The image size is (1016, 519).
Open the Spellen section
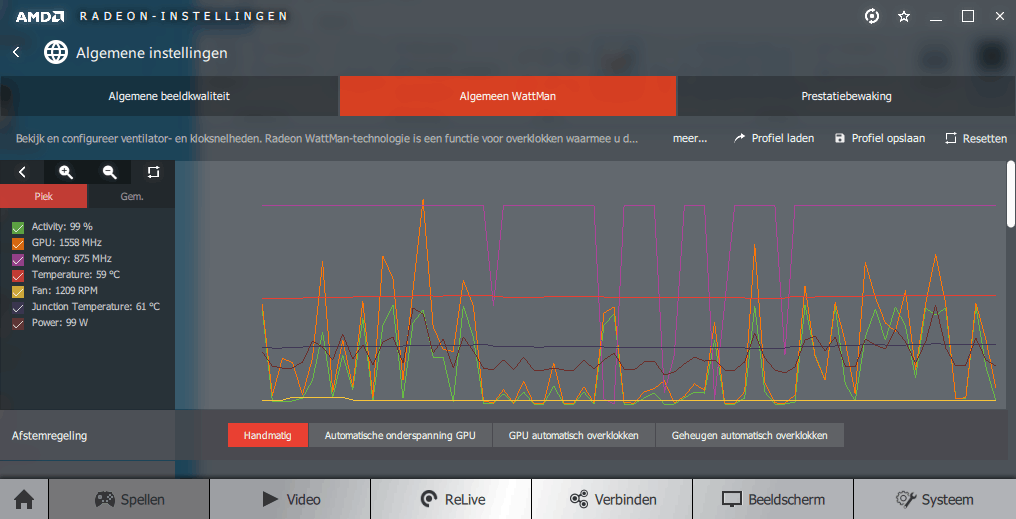pos(129,500)
